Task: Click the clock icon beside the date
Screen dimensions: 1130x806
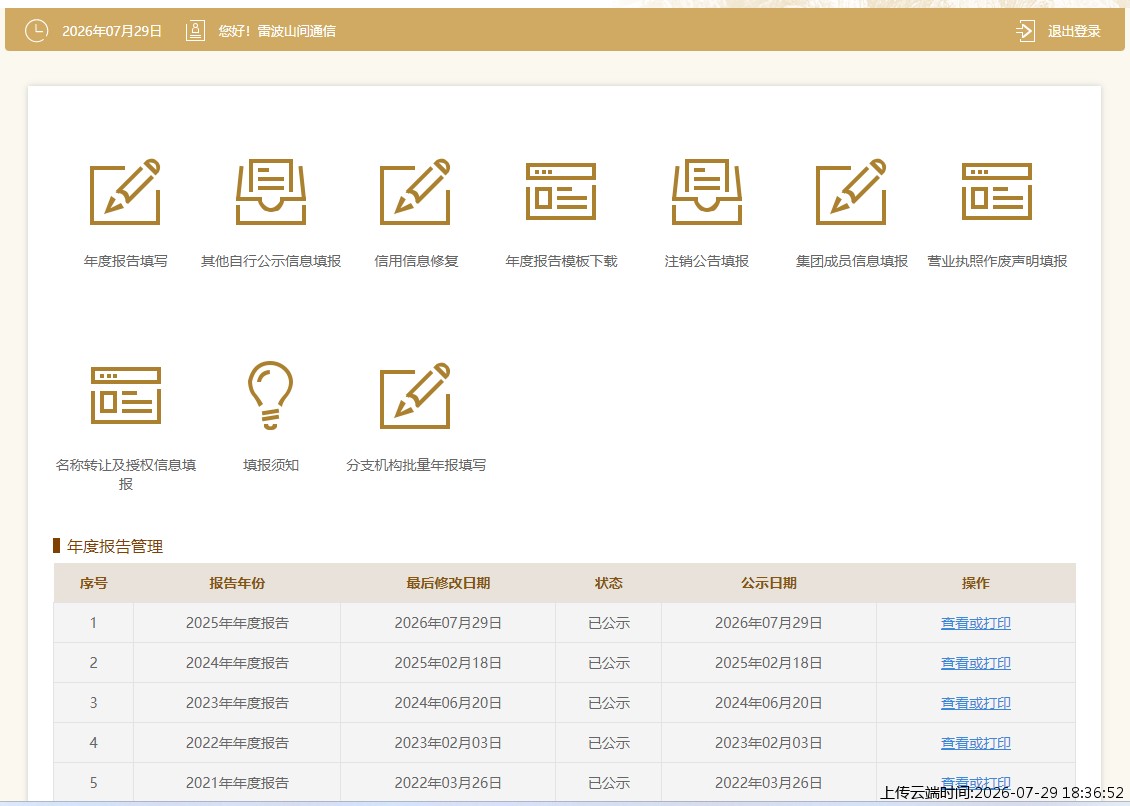Action: coord(37,30)
